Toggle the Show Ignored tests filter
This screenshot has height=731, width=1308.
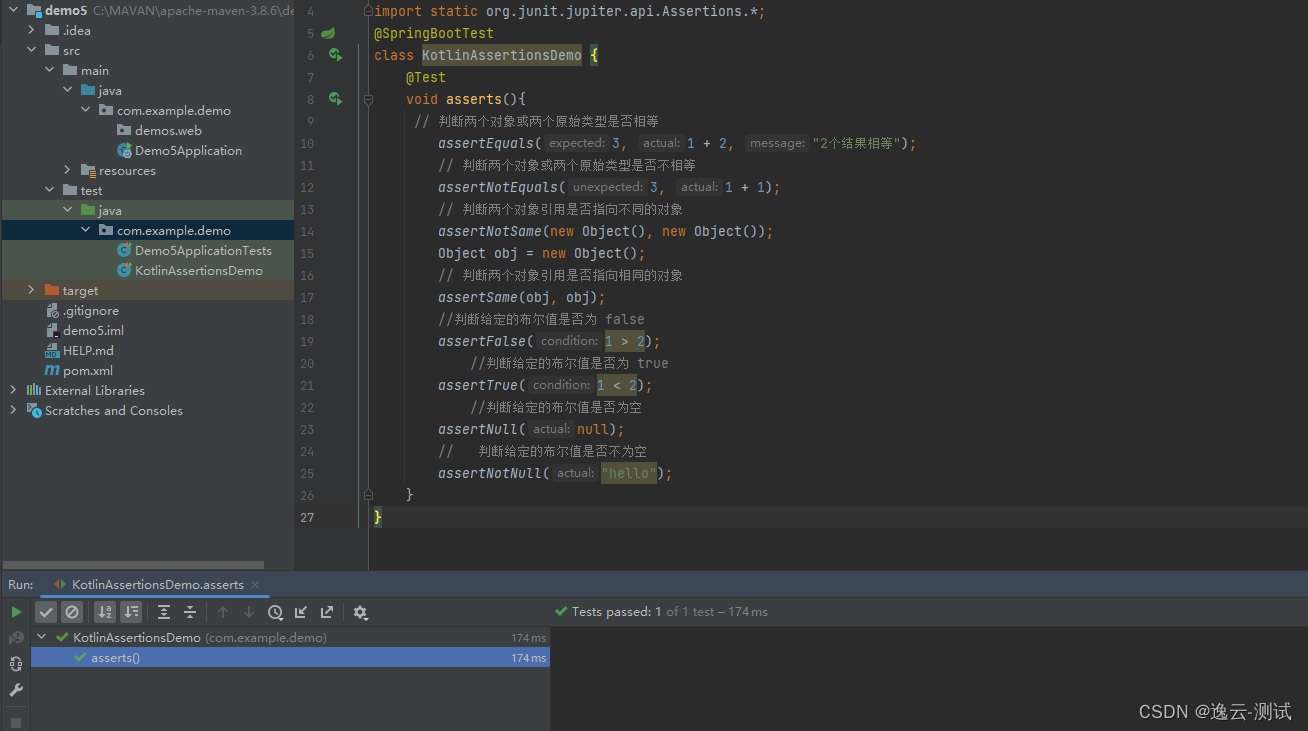[71, 611]
